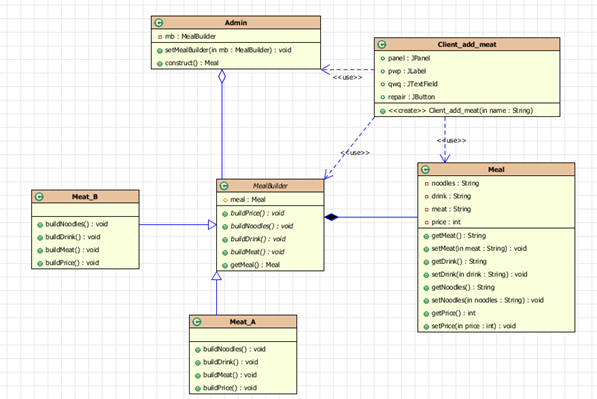Click the class icon in Meal header
597x399 pixels.
[x=425, y=169]
